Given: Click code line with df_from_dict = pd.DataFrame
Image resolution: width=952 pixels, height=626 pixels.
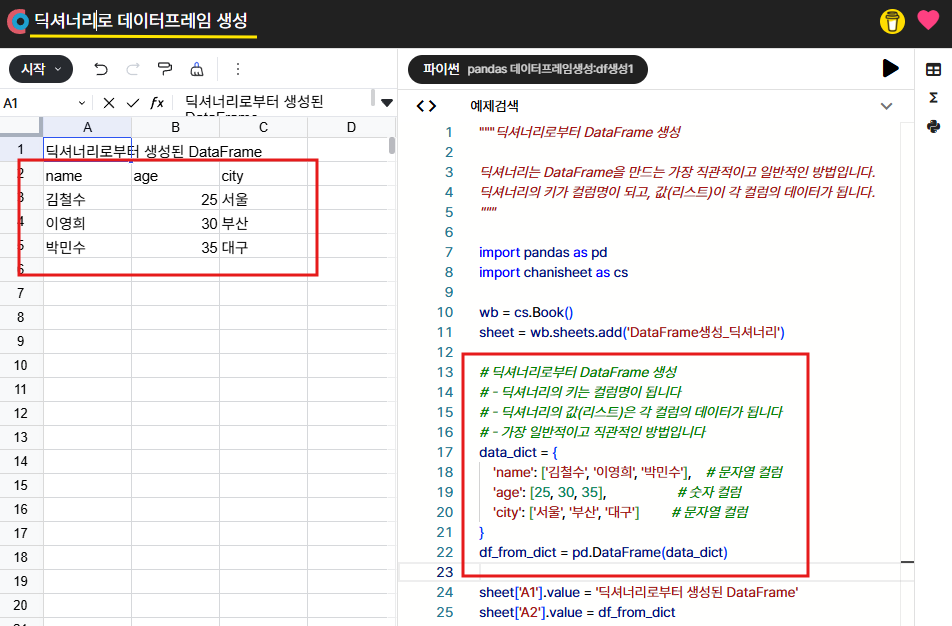Looking at the screenshot, I should point(603,553).
